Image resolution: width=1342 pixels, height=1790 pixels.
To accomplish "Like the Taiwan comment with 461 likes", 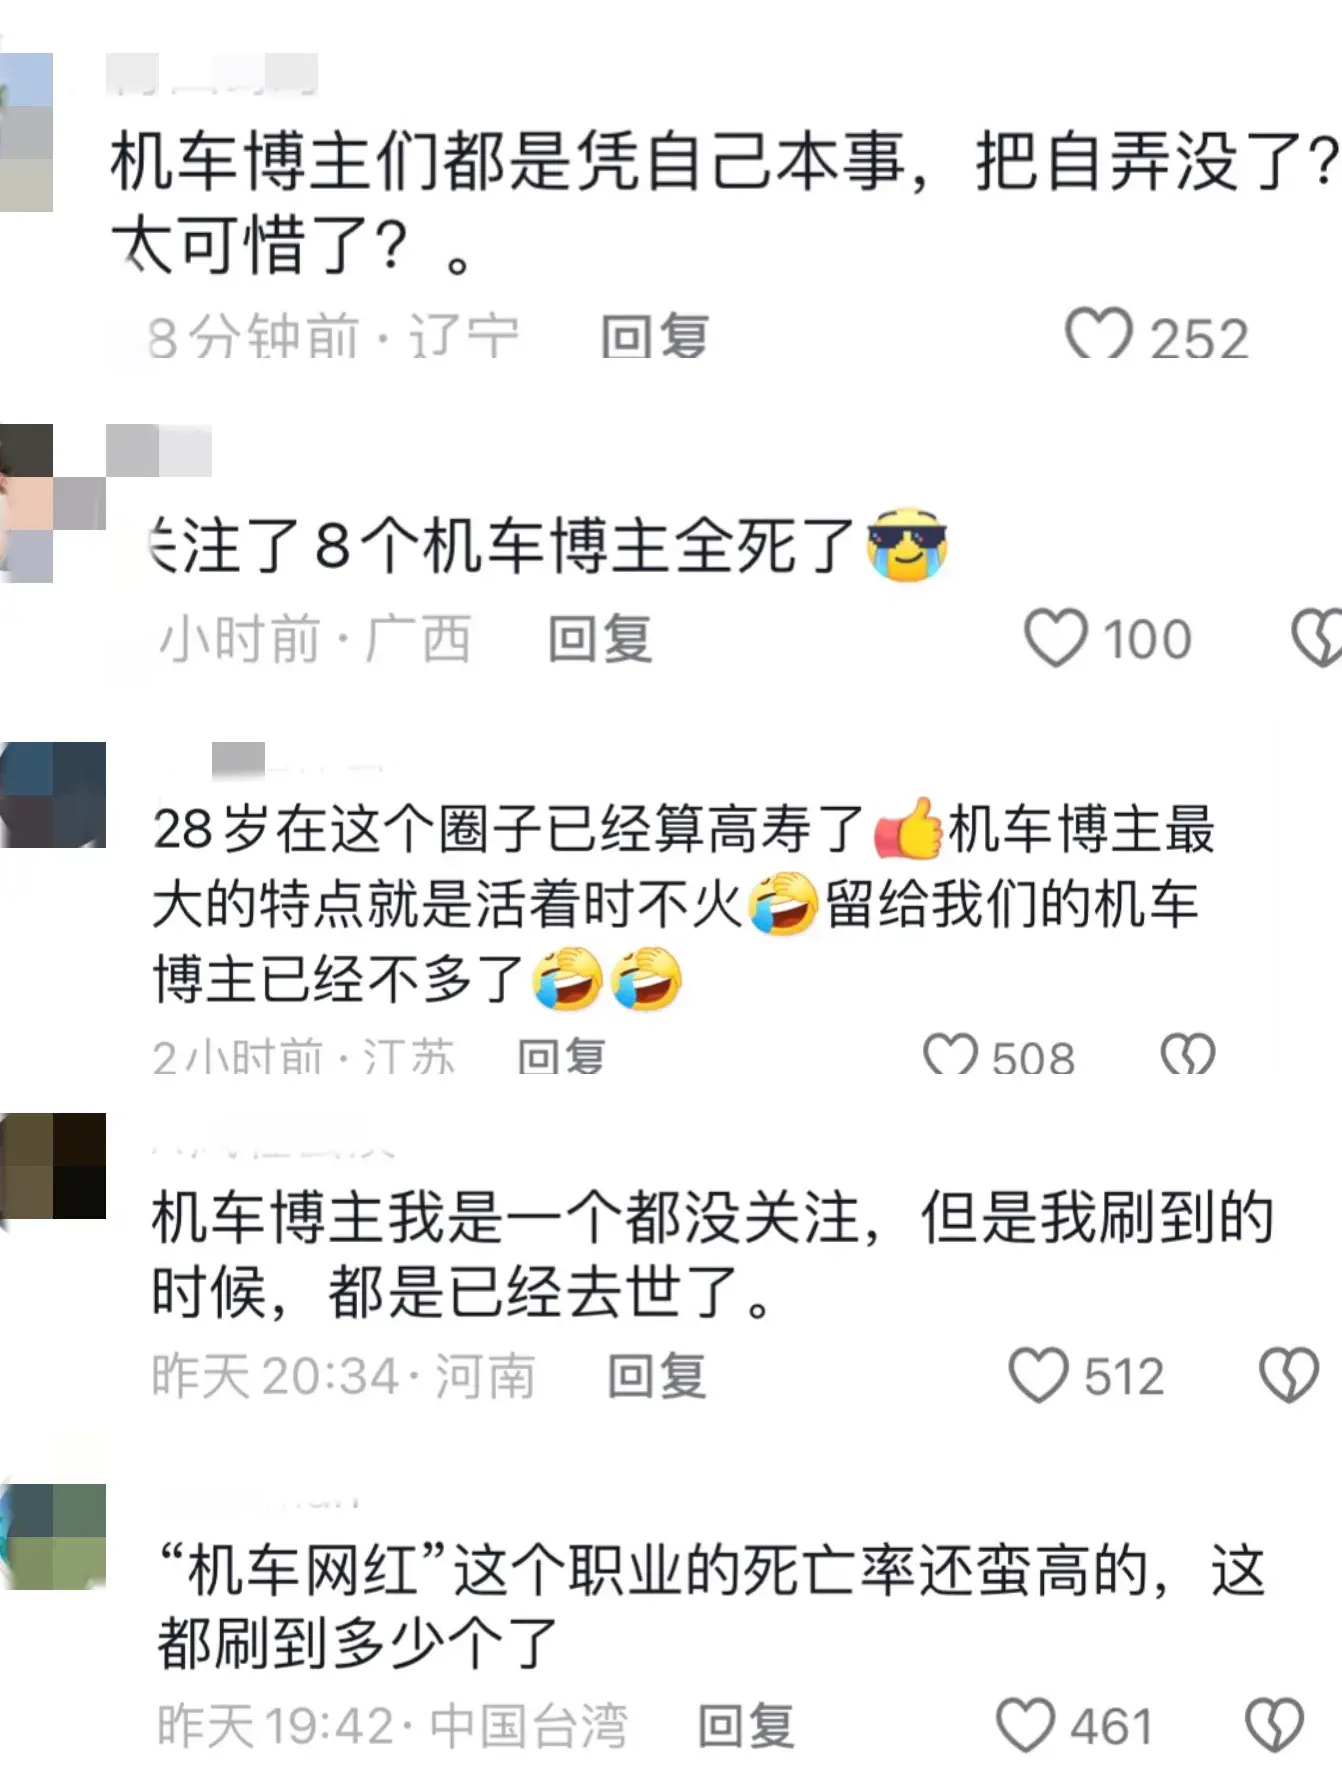I will (x=1025, y=1725).
